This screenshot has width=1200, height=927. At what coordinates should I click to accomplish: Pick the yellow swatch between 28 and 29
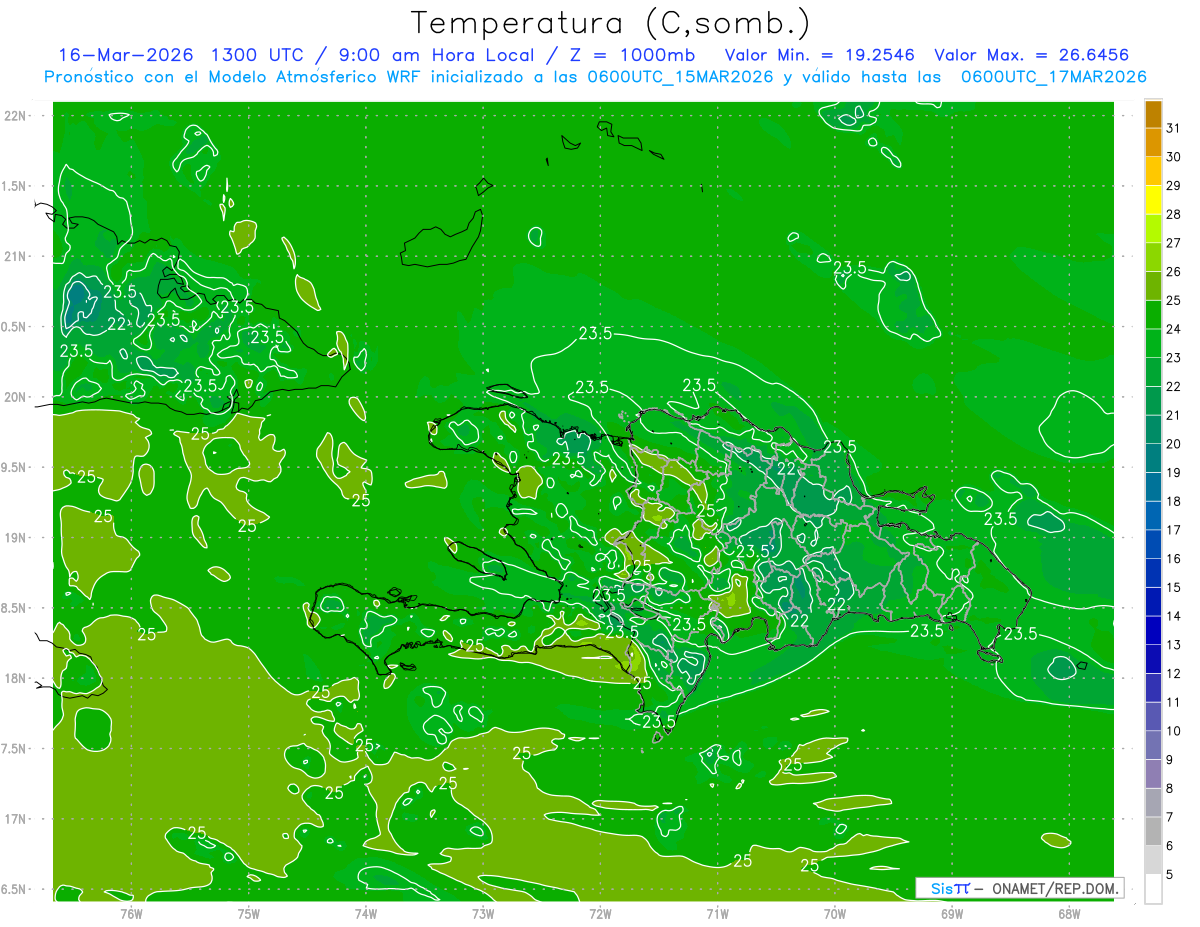tap(1153, 200)
